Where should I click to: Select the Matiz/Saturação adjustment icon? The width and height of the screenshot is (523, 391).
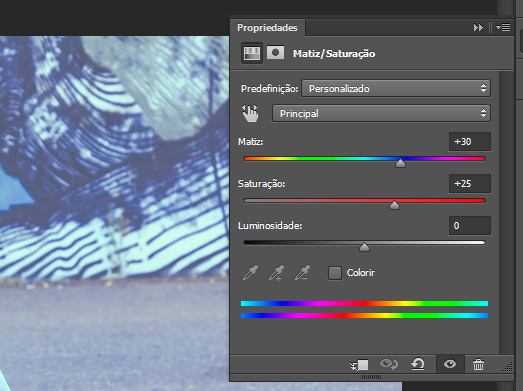click(252, 53)
